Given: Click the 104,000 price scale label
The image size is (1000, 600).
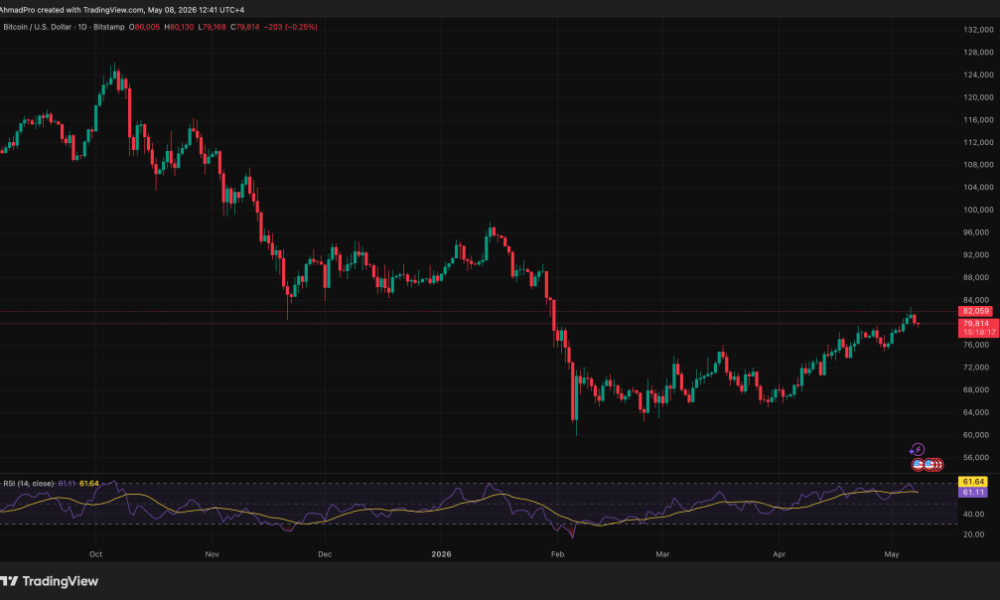Looking at the screenshot, I should (978, 187).
